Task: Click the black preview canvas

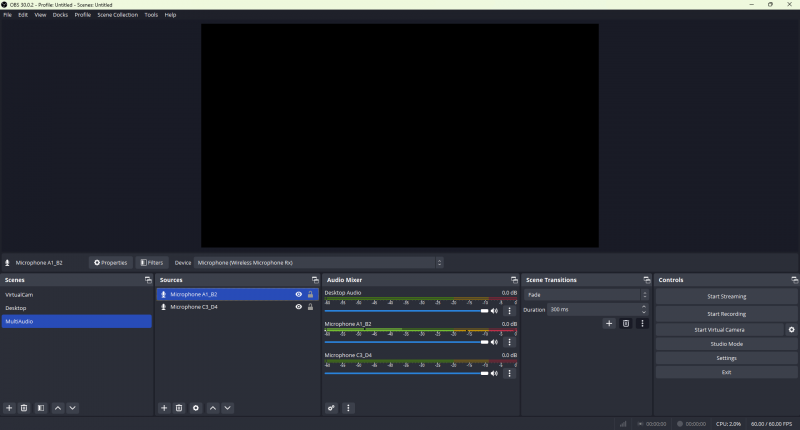Action: click(400, 136)
